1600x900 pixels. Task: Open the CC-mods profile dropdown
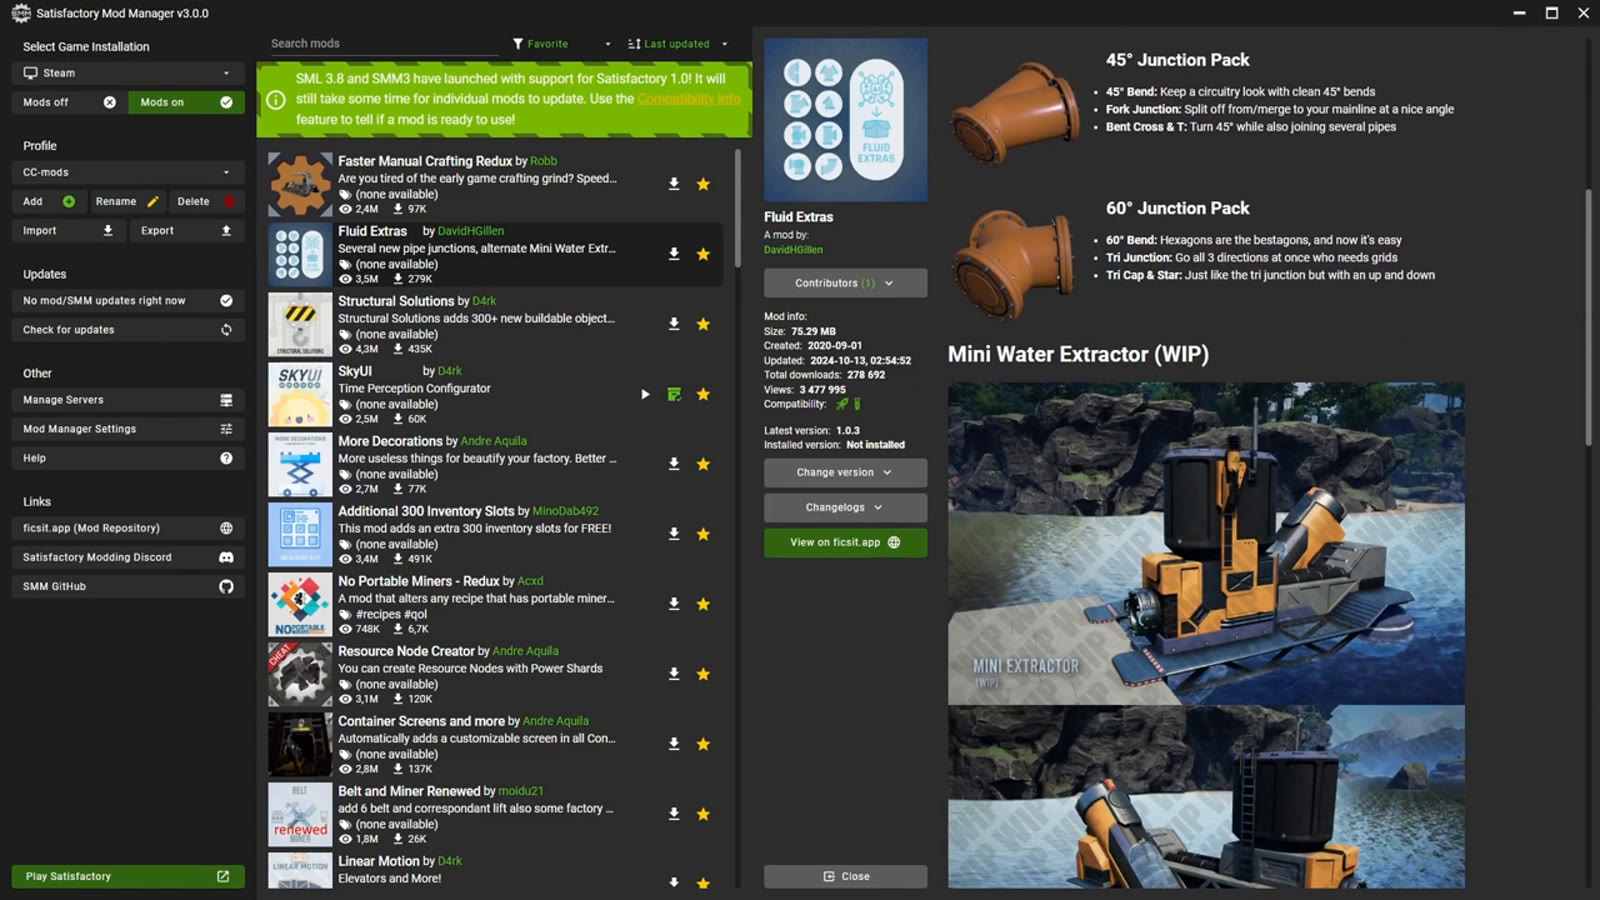click(128, 172)
